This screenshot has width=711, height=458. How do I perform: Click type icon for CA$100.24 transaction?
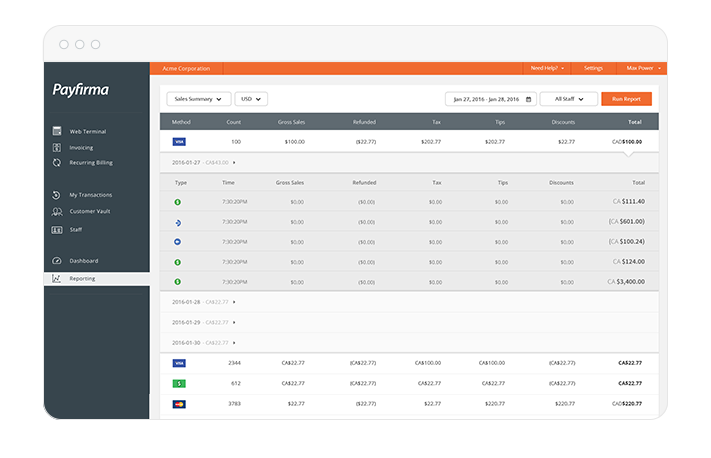click(178, 242)
